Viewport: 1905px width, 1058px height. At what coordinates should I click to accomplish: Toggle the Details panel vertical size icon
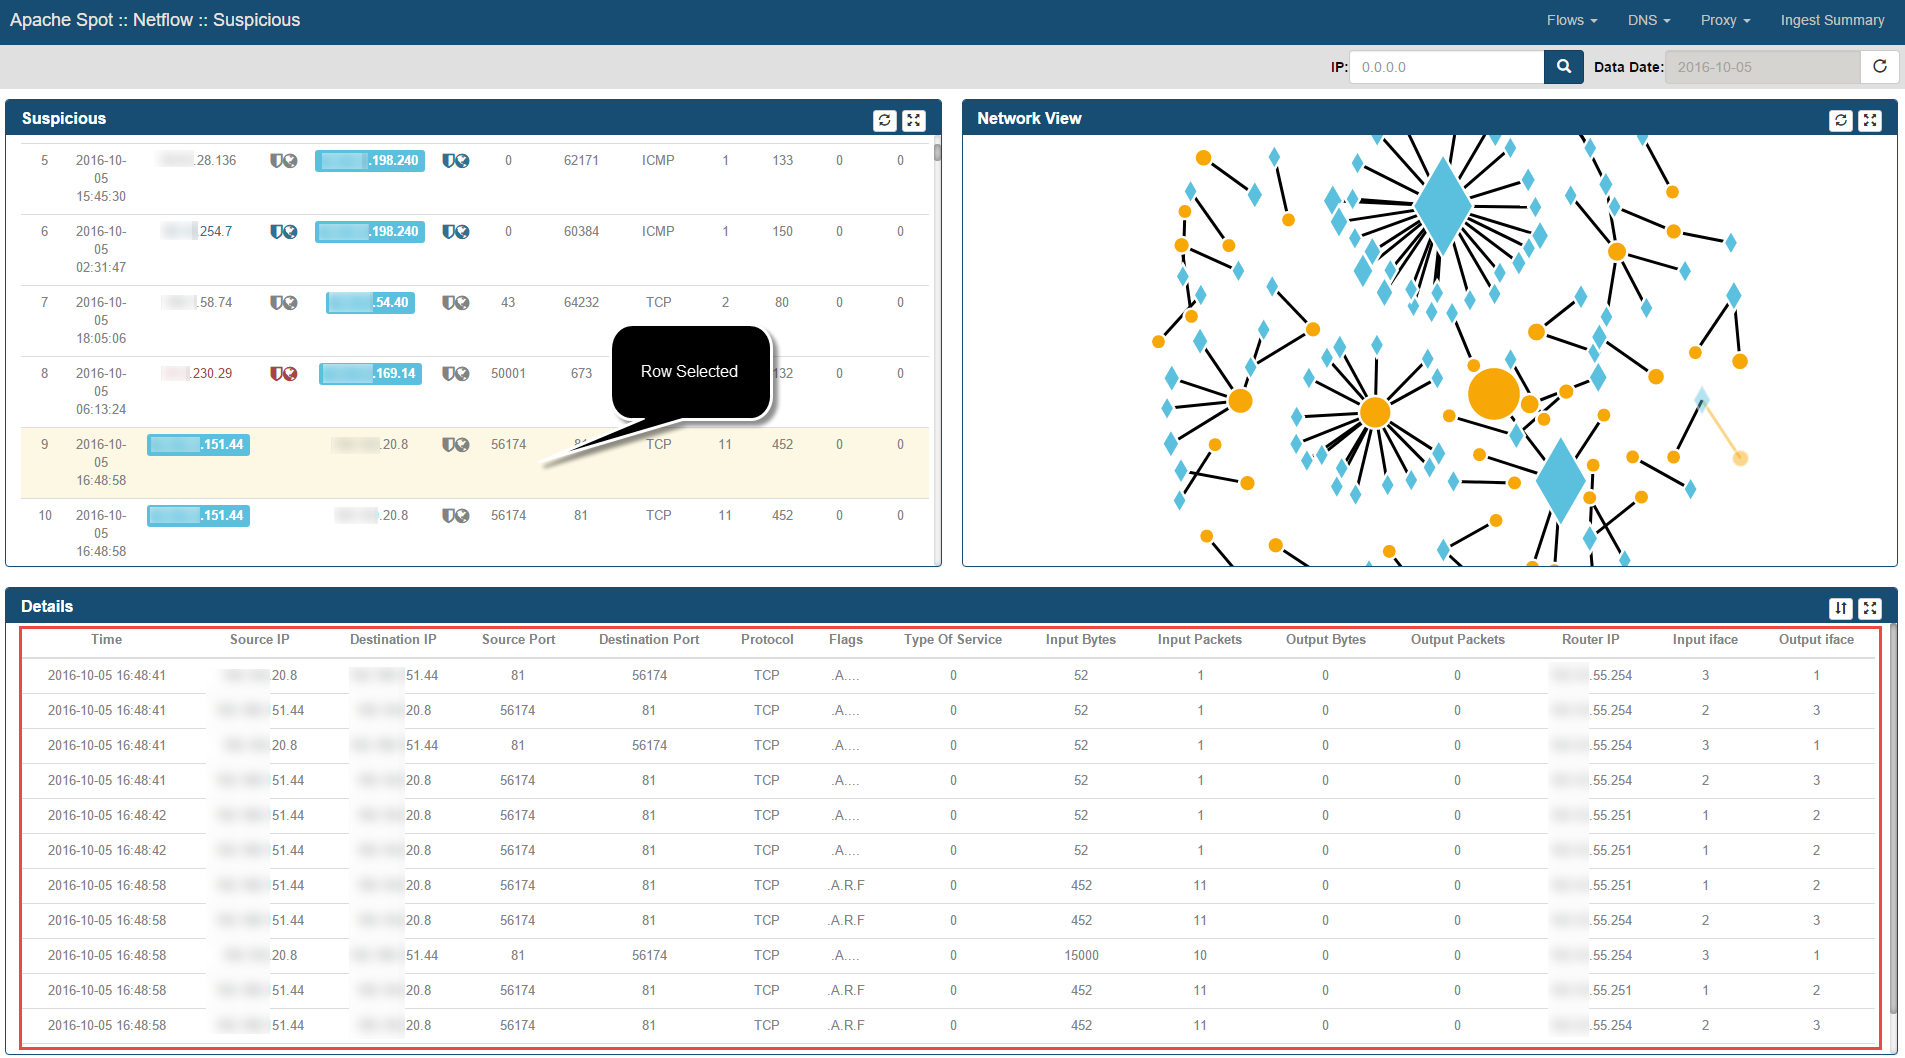click(x=1840, y=608)
